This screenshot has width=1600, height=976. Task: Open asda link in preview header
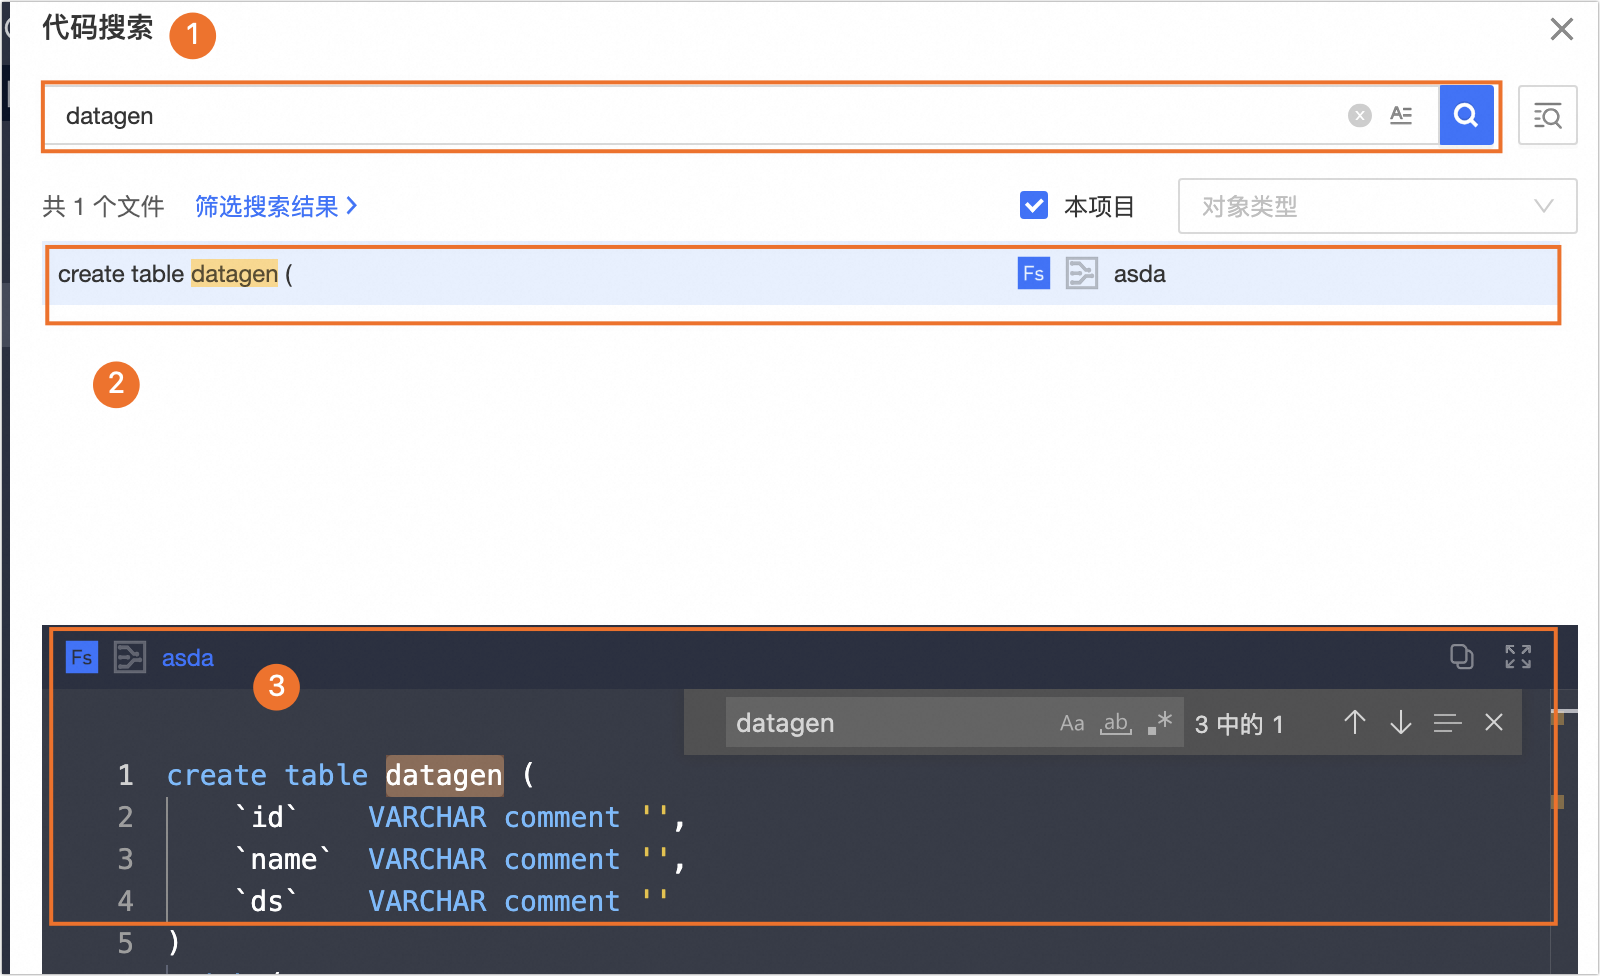188,658
